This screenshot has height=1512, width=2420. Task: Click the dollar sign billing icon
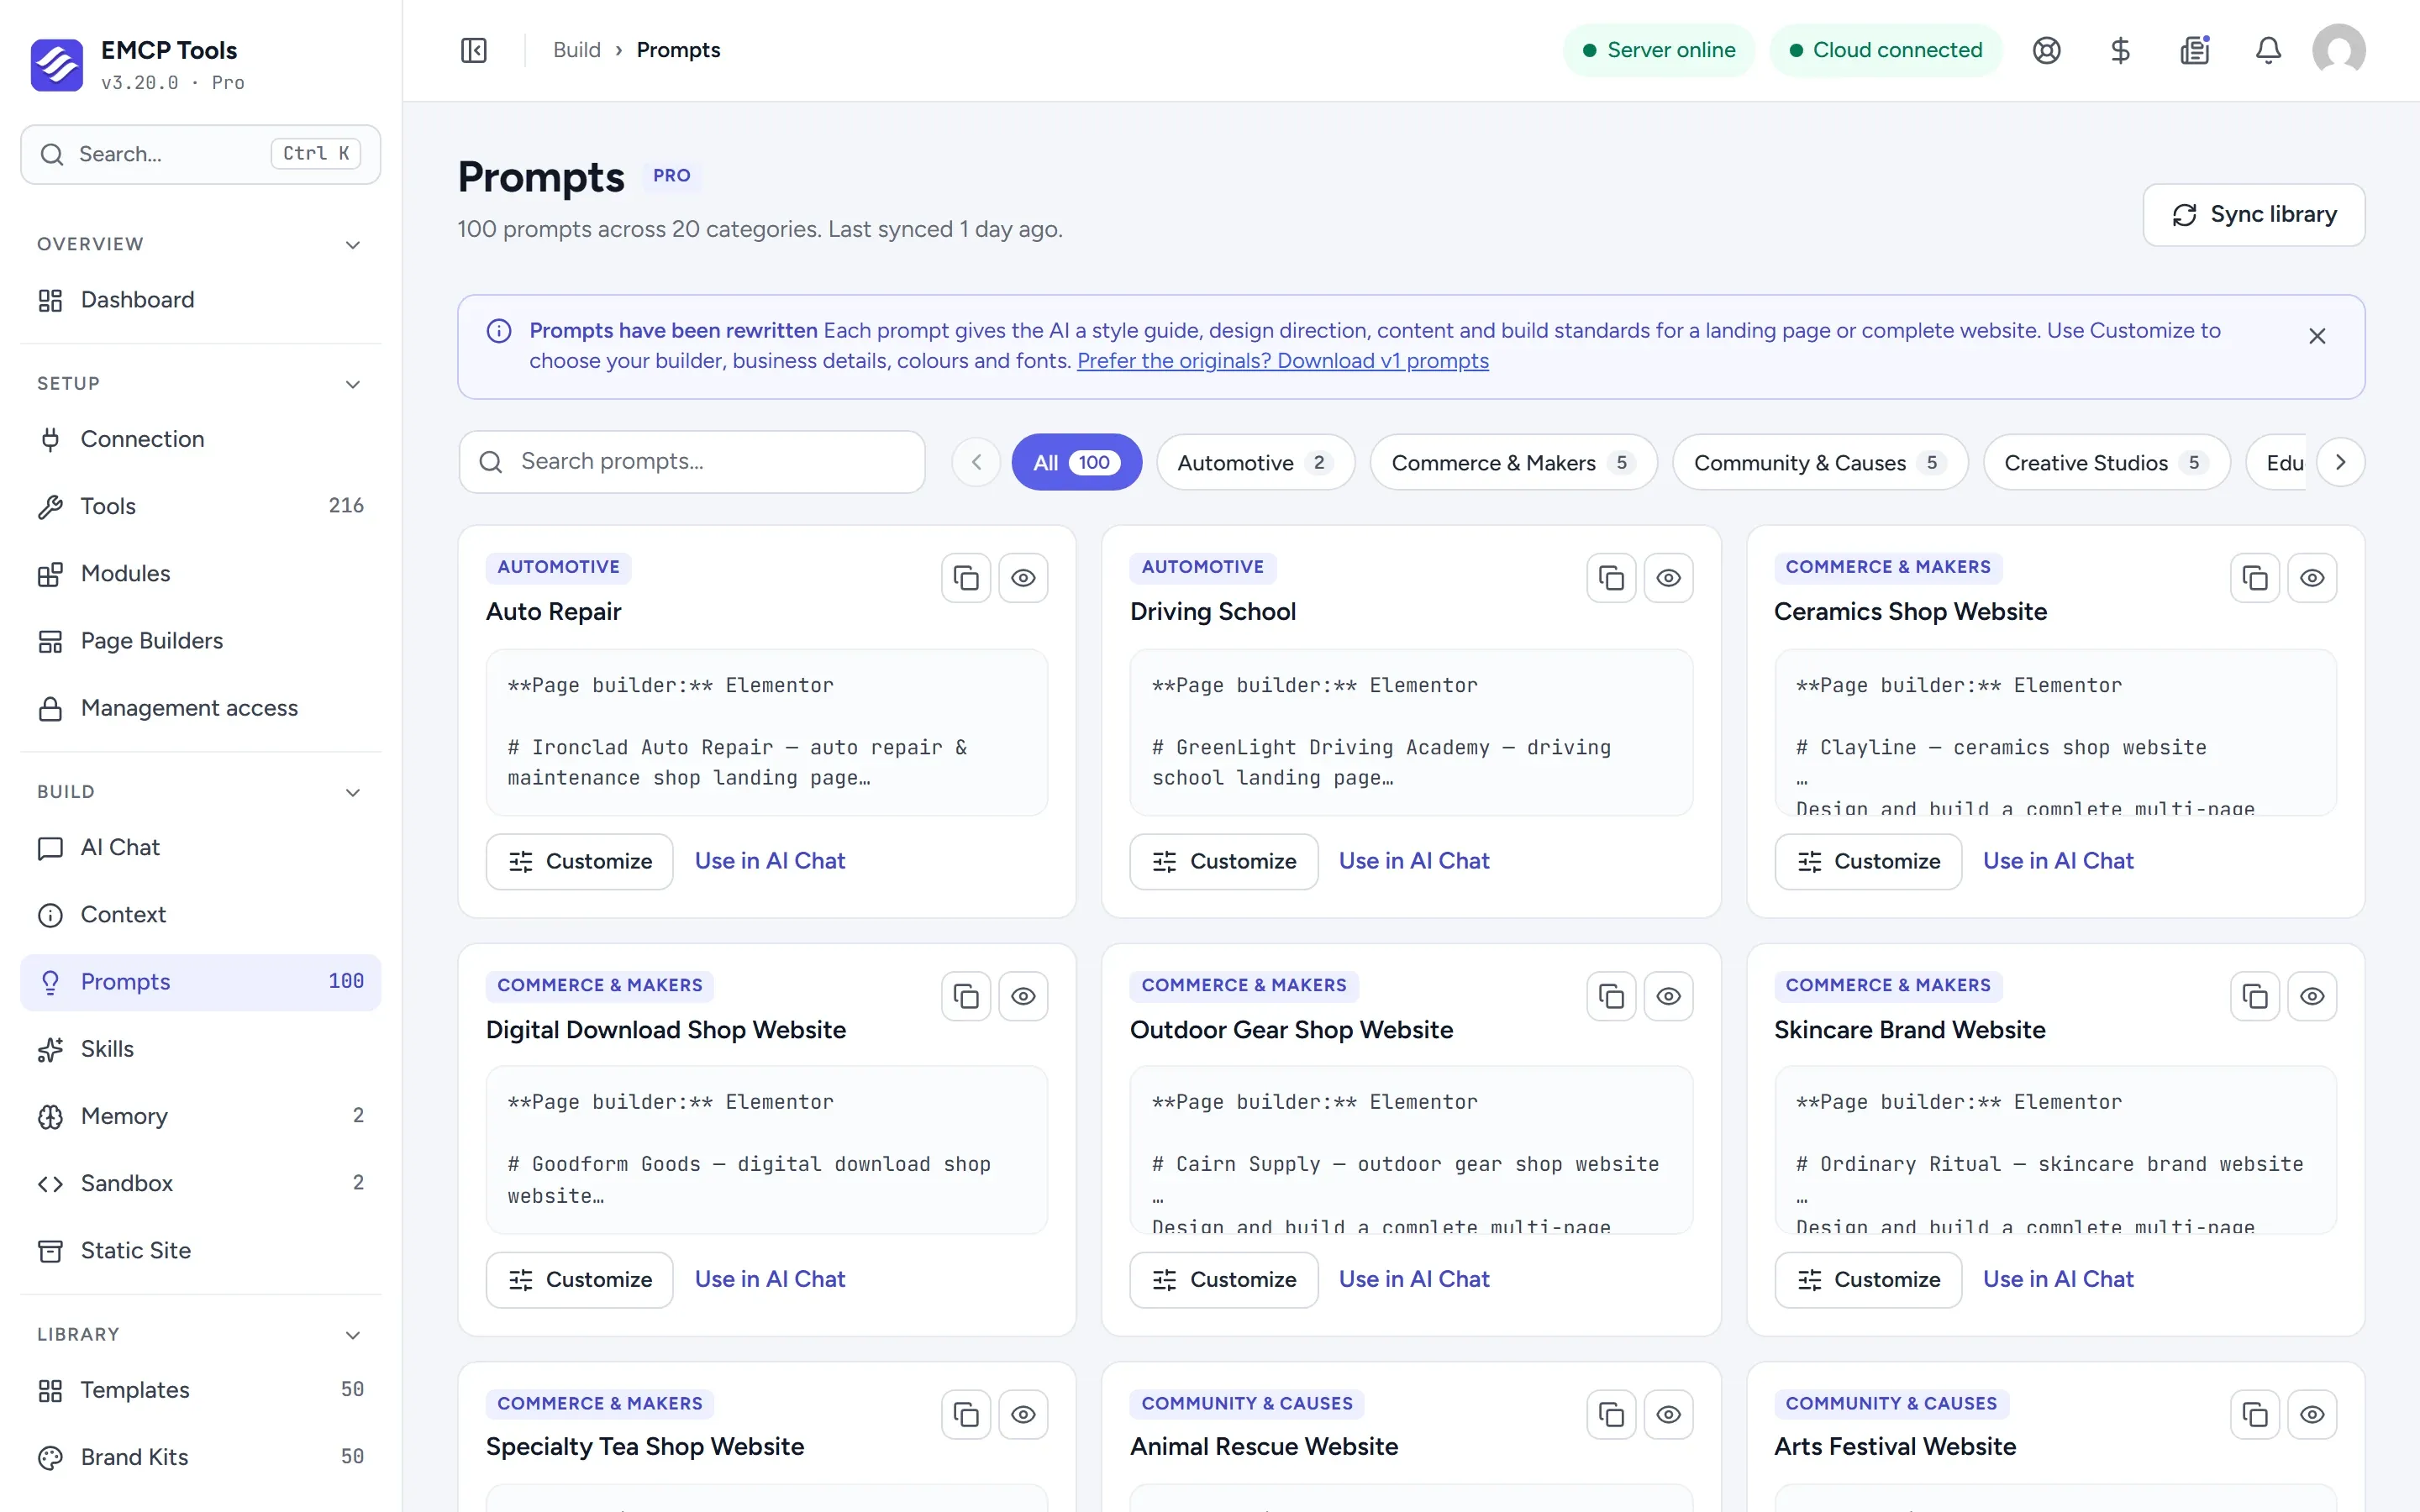coord(2120,50)
